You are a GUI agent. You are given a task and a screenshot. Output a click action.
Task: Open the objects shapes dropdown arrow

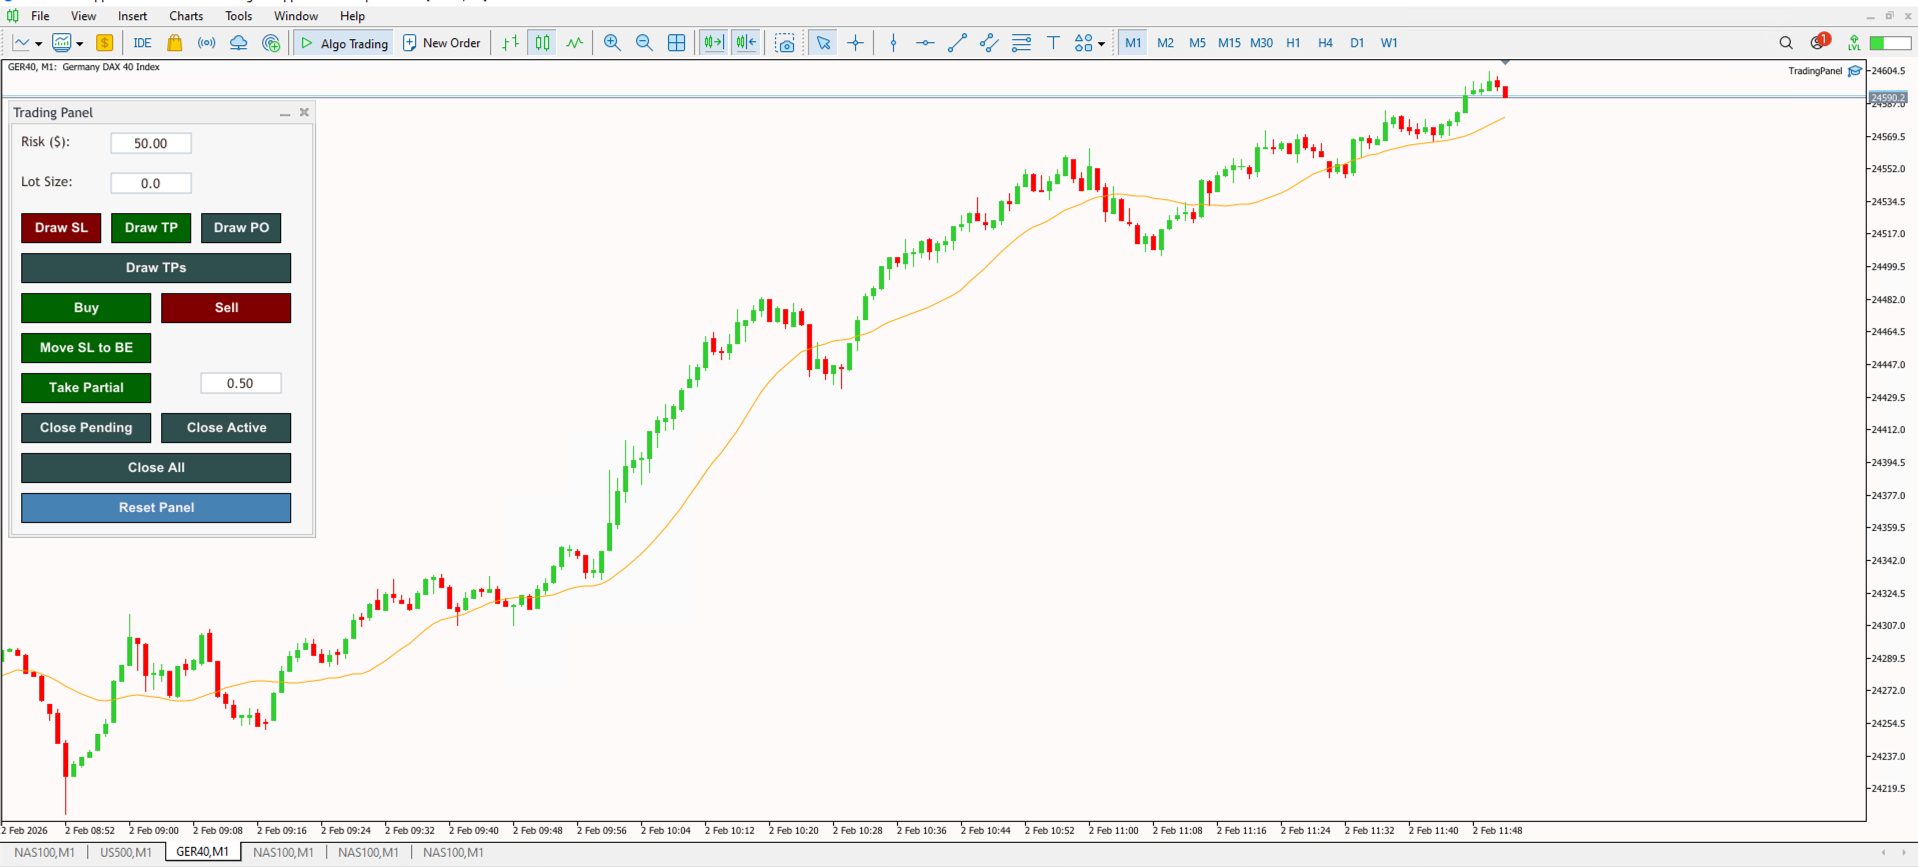(1101, 44)
